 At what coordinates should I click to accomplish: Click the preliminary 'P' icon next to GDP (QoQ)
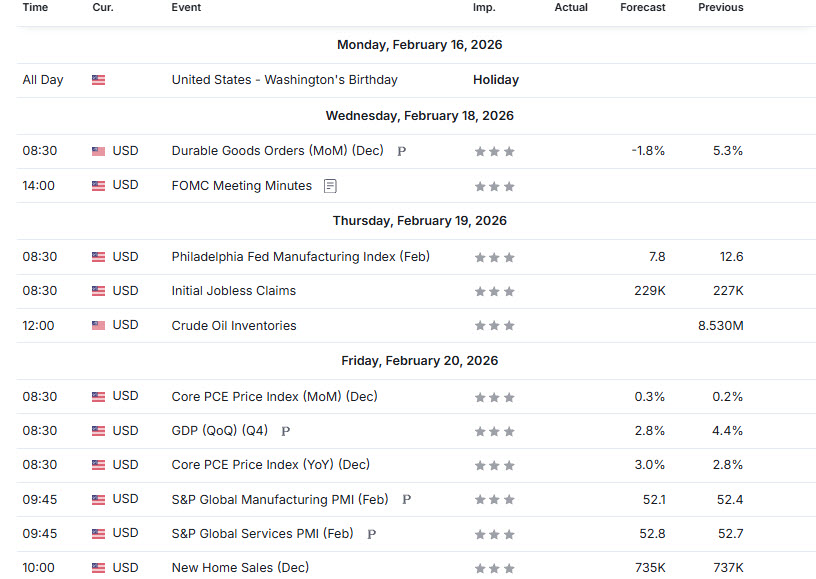(286, 432)
